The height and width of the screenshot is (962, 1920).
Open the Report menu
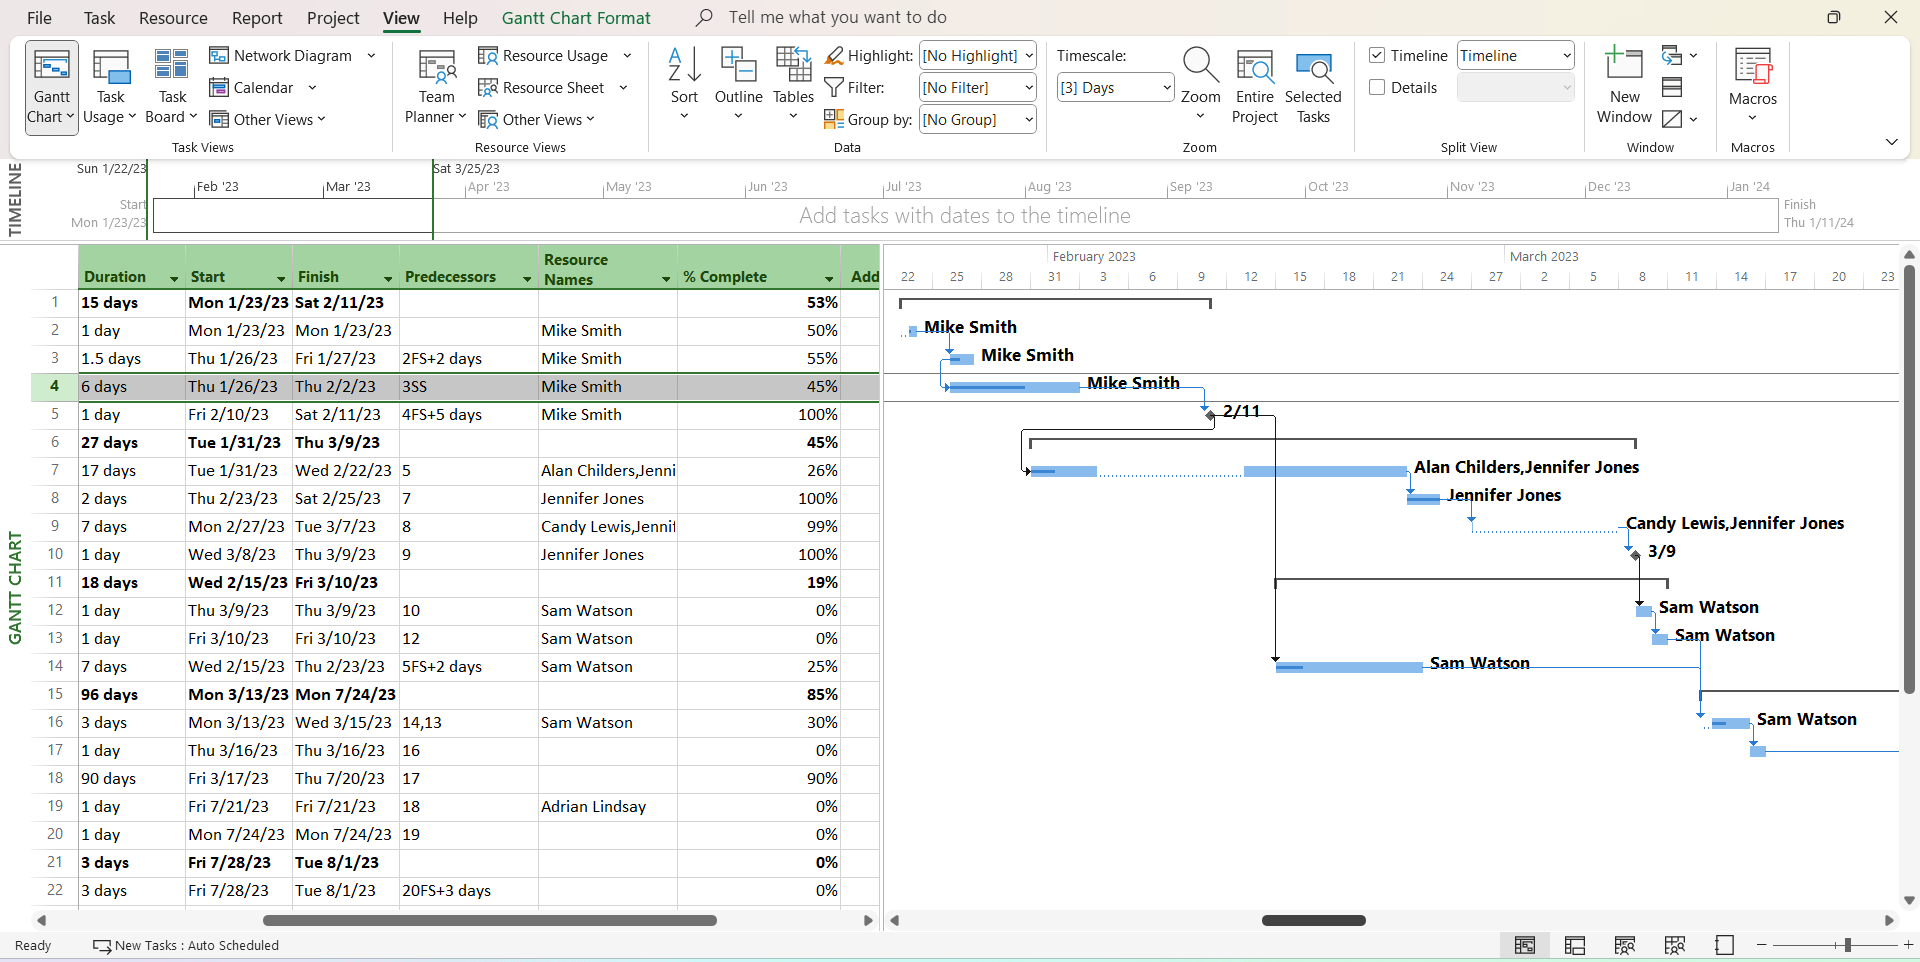point(256,17)
